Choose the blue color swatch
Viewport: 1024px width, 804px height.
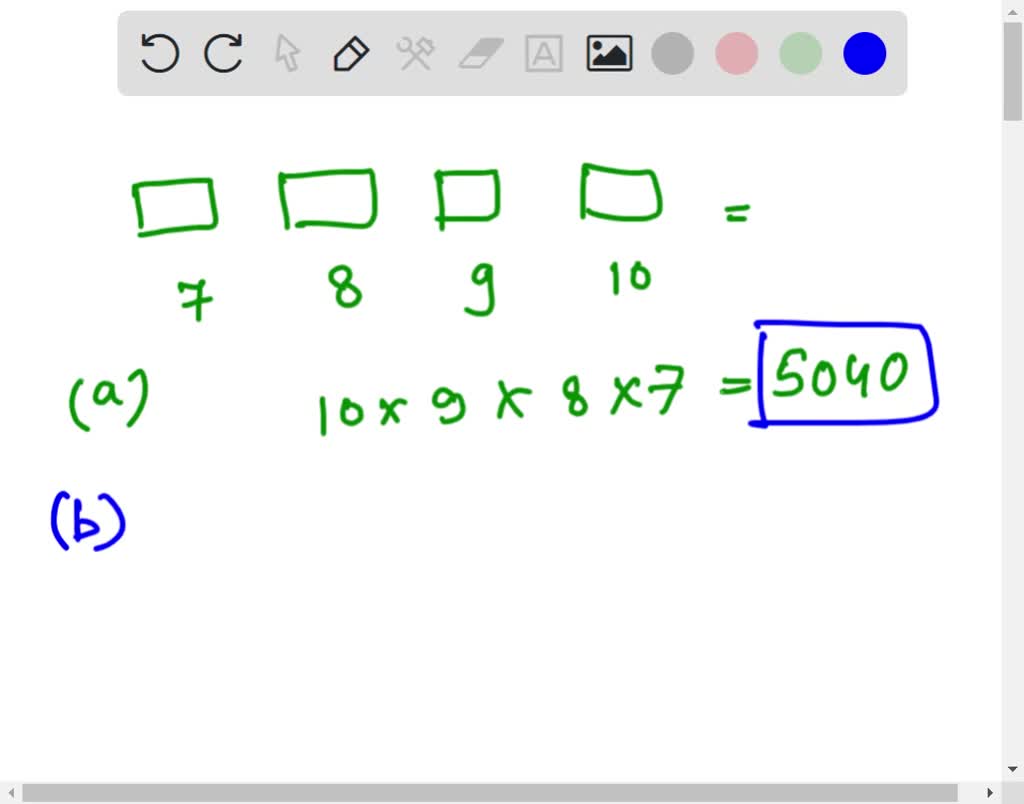coord(865,53)
